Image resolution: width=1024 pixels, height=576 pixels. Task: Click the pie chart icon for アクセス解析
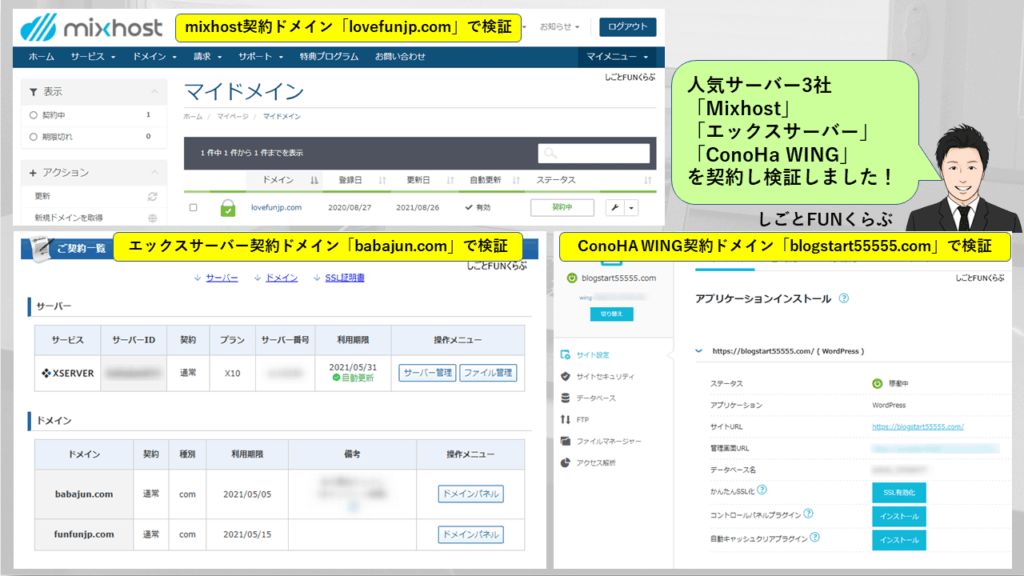(566, 462)
